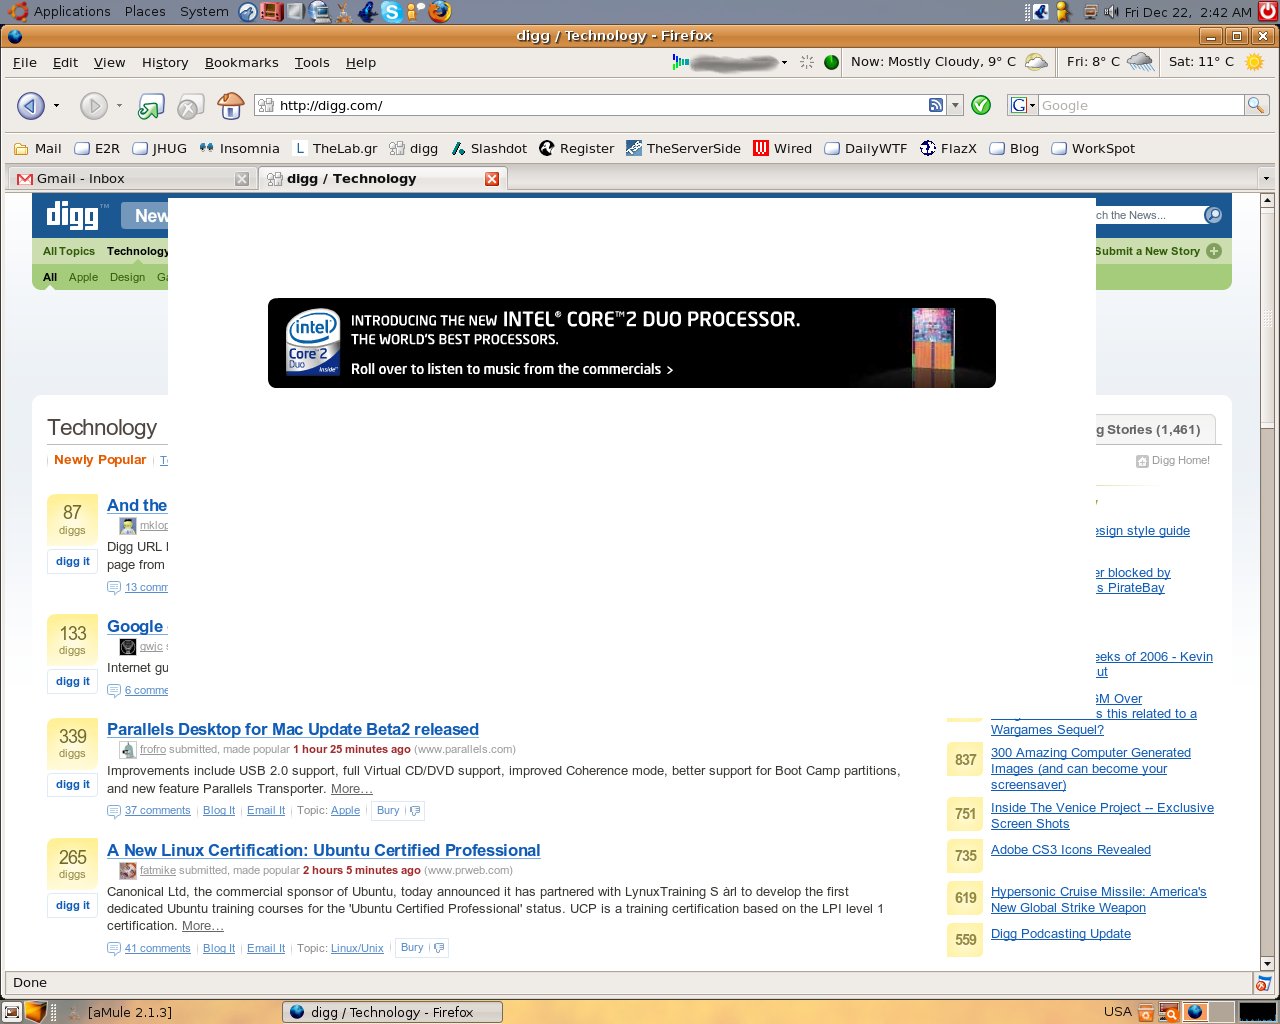
Task: Bury the Ubuntu Certified Professional story
Action: pyautogui.click(x=412, y=947)
